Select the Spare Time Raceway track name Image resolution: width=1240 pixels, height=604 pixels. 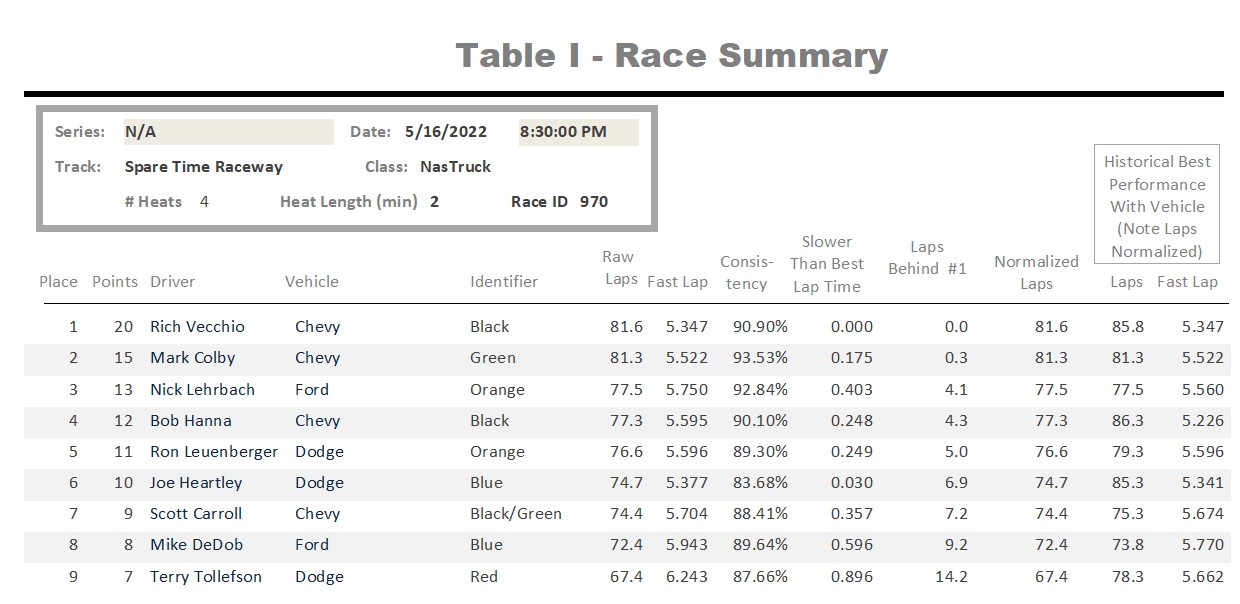(204, 167)
